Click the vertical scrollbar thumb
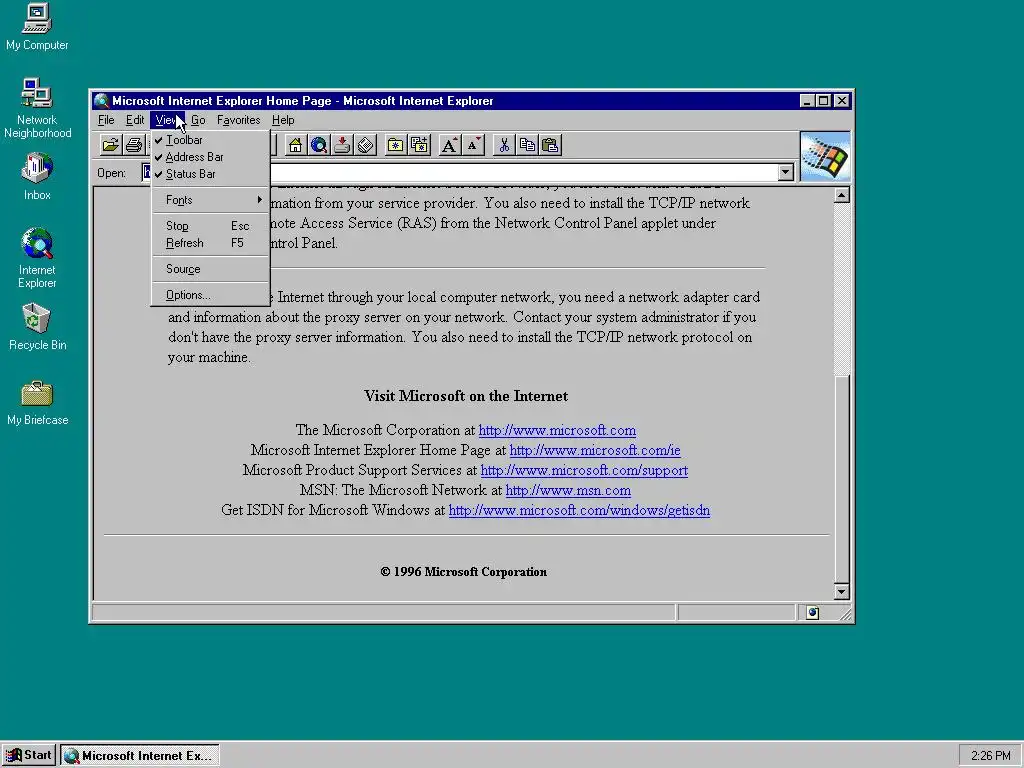 point(842,478)
